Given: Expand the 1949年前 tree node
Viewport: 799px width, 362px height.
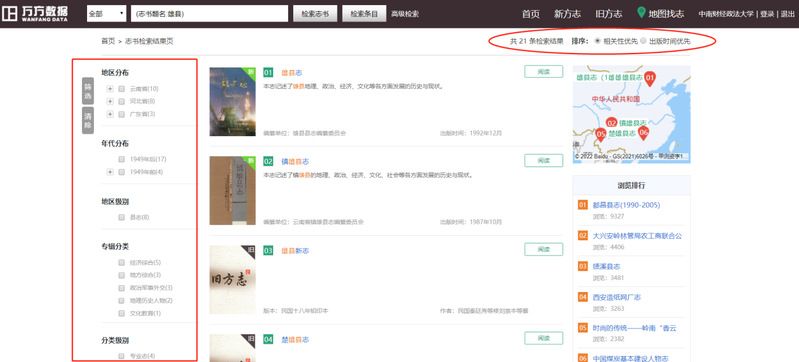Looking at the screenshot, I should pos(110,172).
